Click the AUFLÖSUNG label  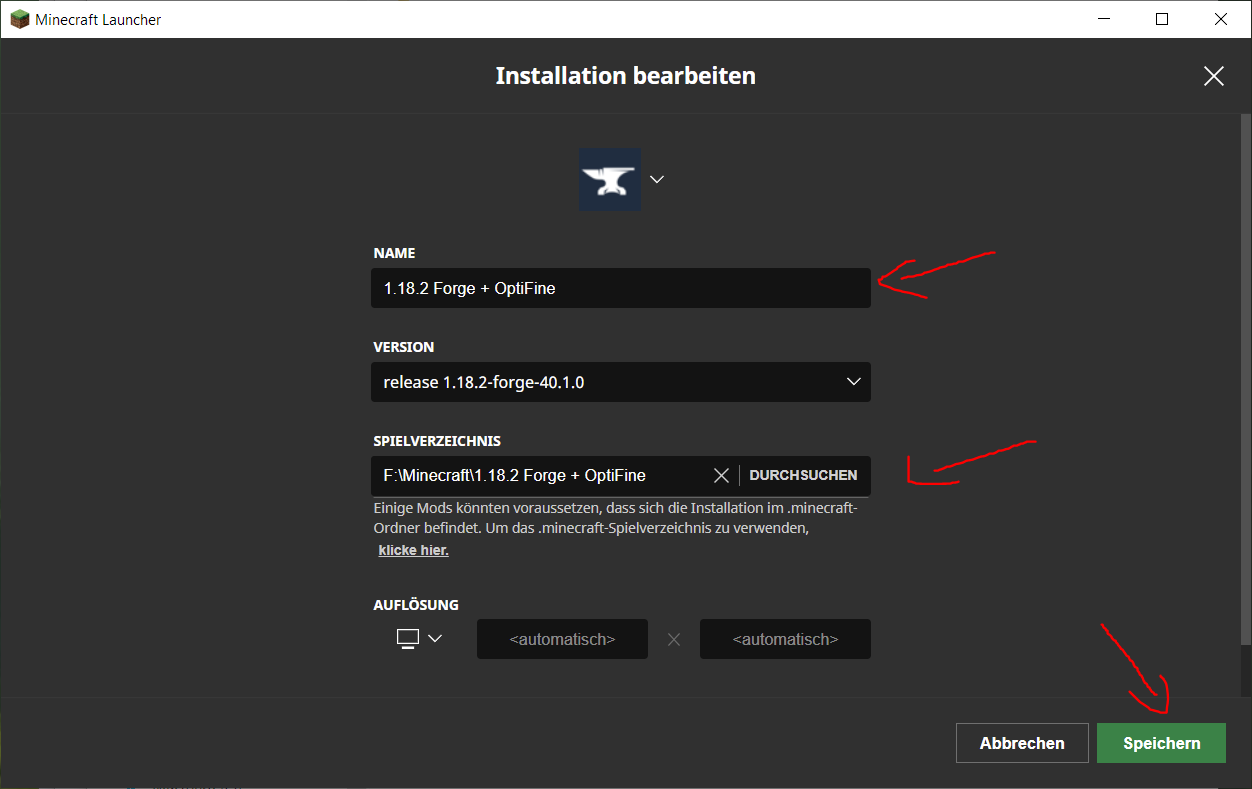416,605
